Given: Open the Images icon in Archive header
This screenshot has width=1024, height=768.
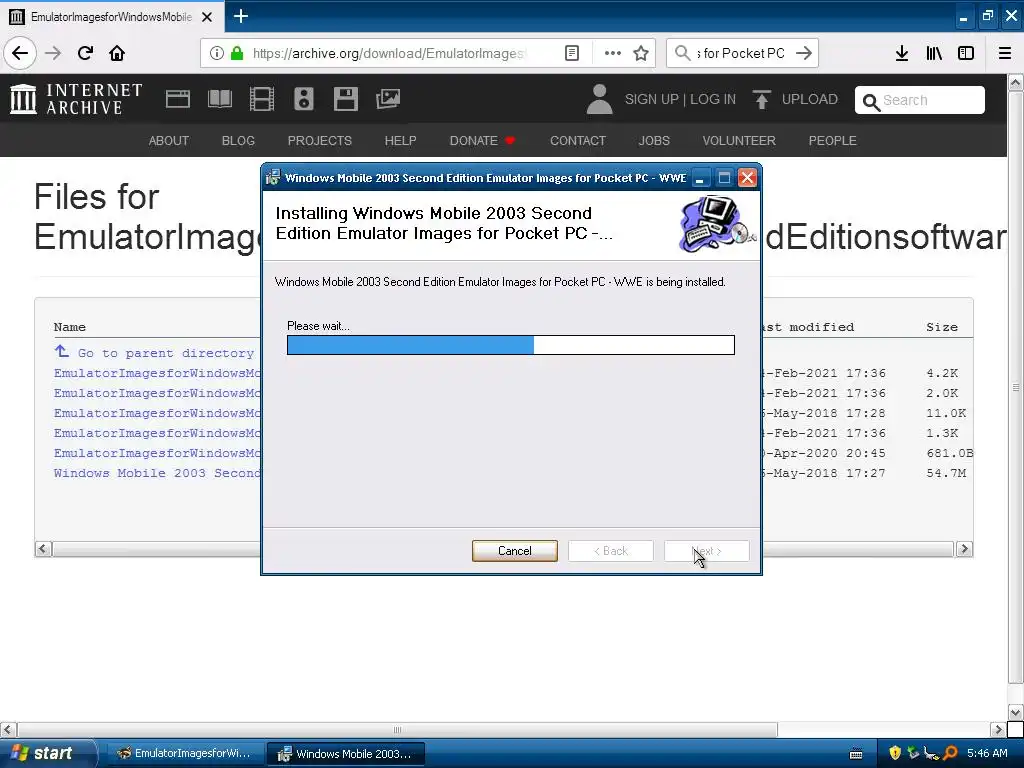Looking at the screenshot, I should (x=388, y=99).
